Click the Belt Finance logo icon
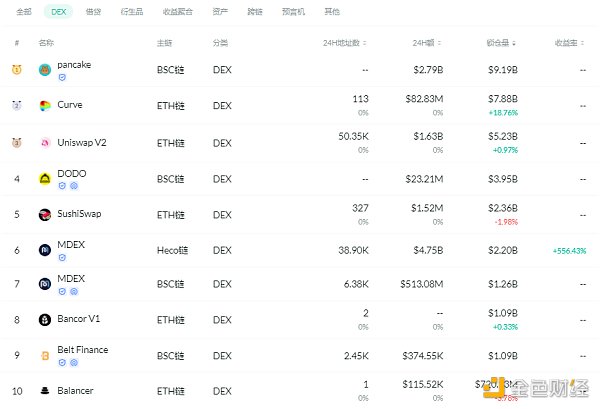600x409 pixels. [x=45, y=355]
